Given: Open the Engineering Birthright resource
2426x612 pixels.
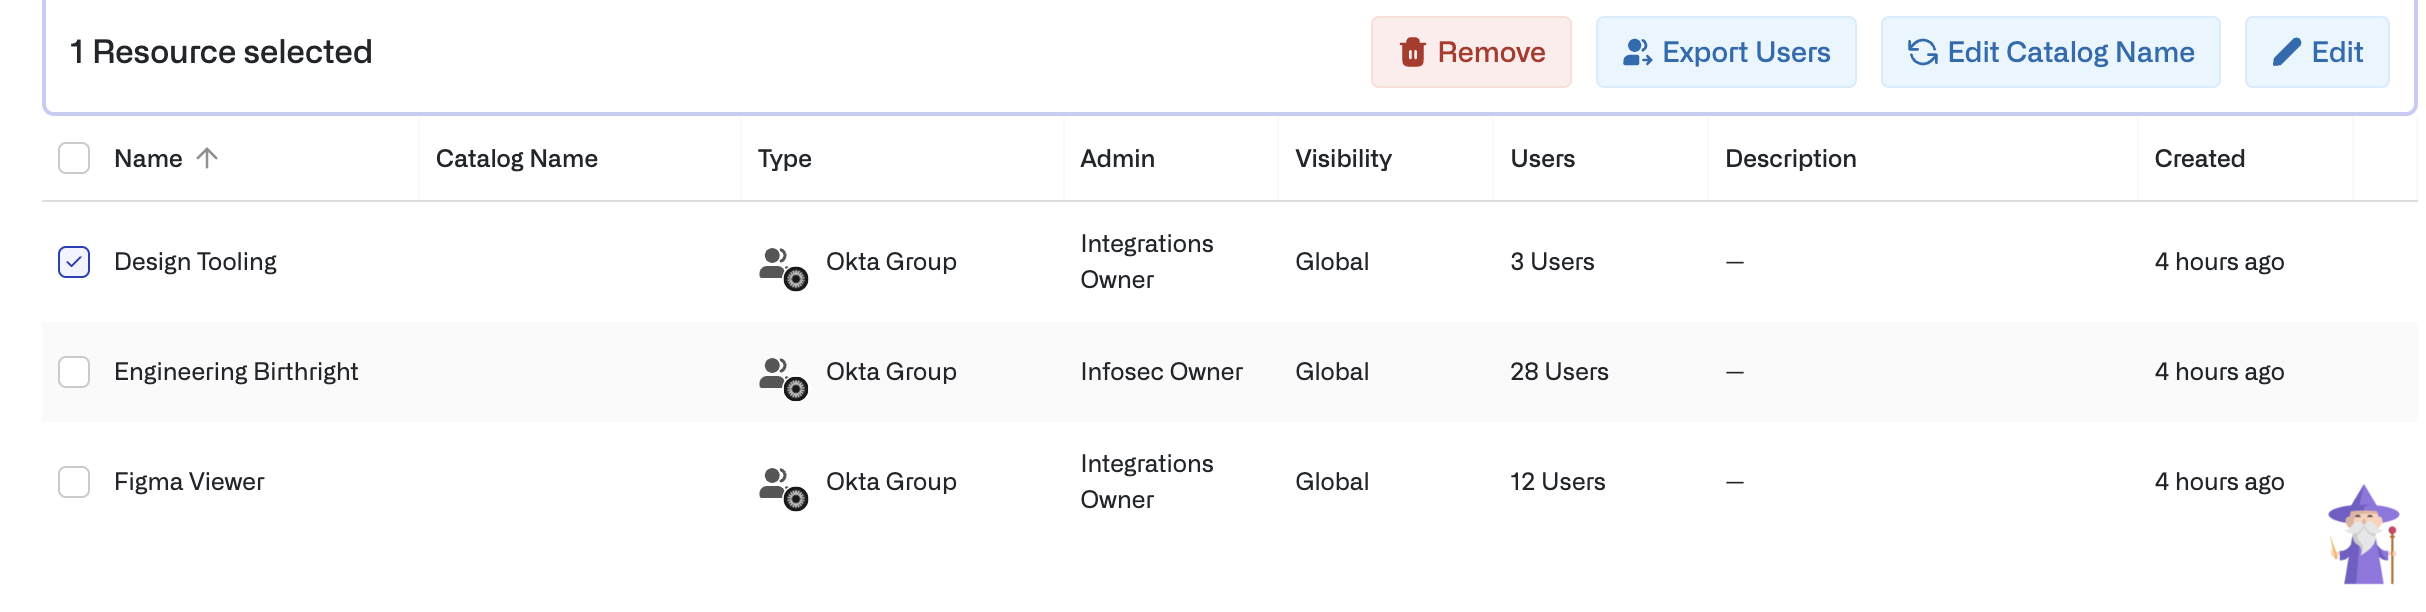Looking at the screenshot, I should (236, 372).
